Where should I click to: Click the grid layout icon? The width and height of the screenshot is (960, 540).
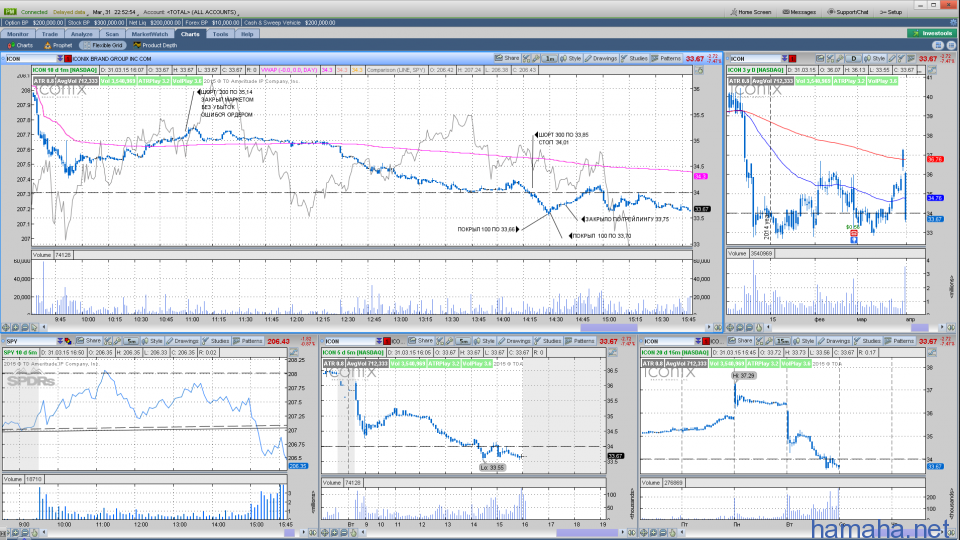point(938,45)
